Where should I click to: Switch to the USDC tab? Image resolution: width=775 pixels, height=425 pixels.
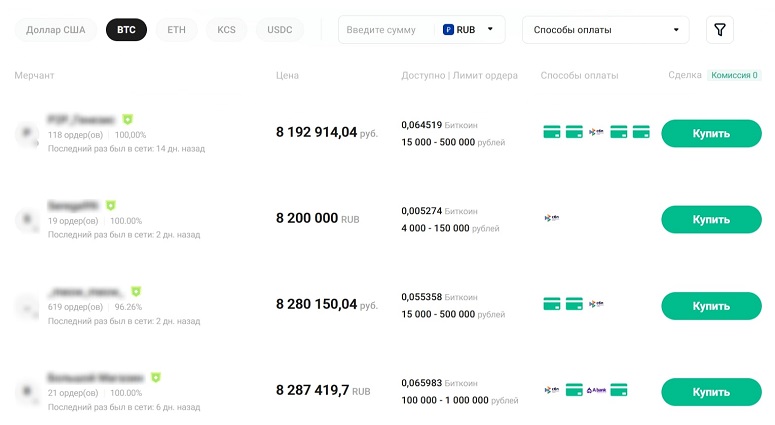tap(280, 30)
